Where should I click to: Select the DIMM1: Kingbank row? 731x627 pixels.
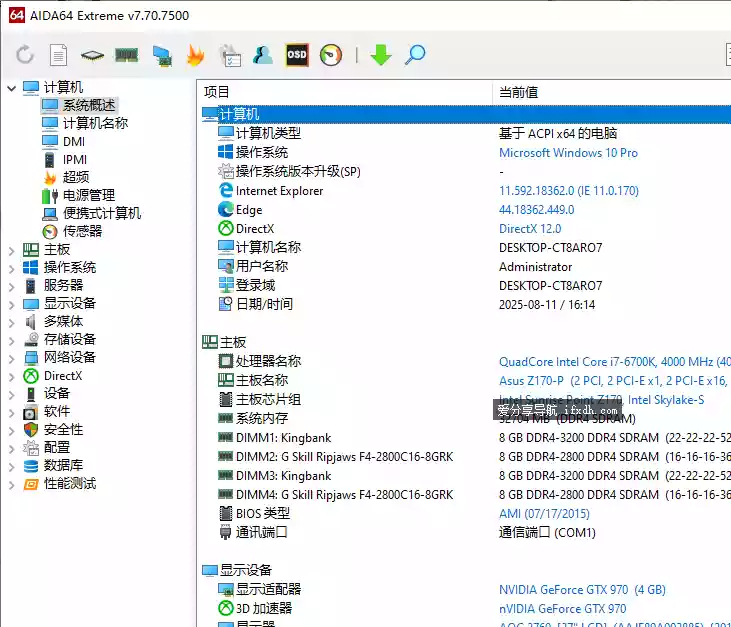point(474,438)
